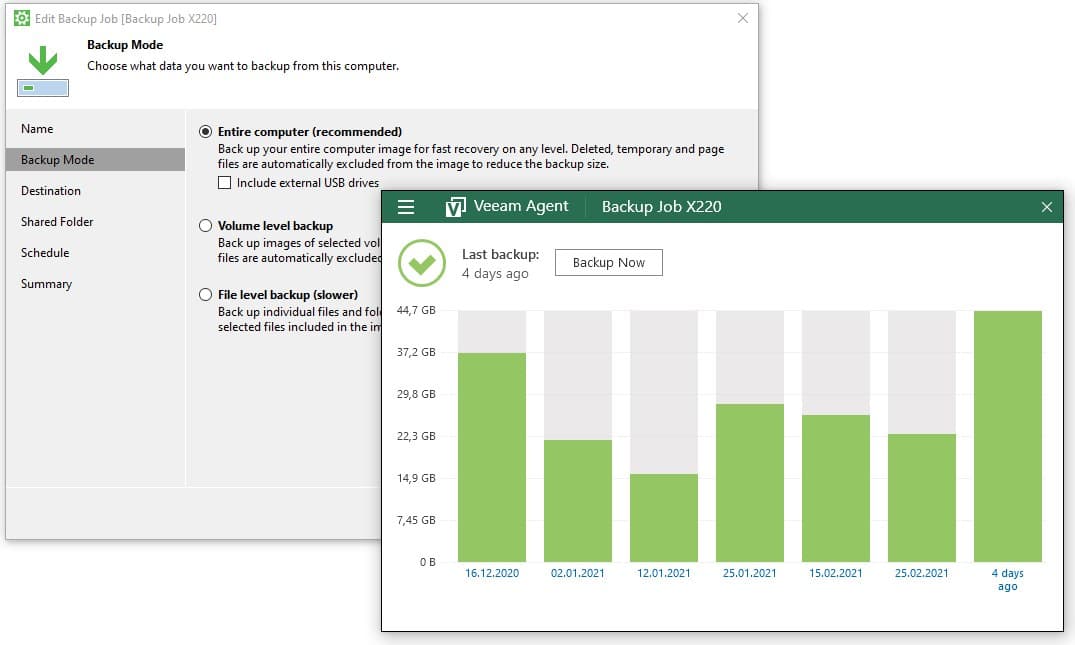The width and height of the screenshot is (1075, 645).
Task: Close the Veeam Agent window
Action: [x=1046, y=207]
